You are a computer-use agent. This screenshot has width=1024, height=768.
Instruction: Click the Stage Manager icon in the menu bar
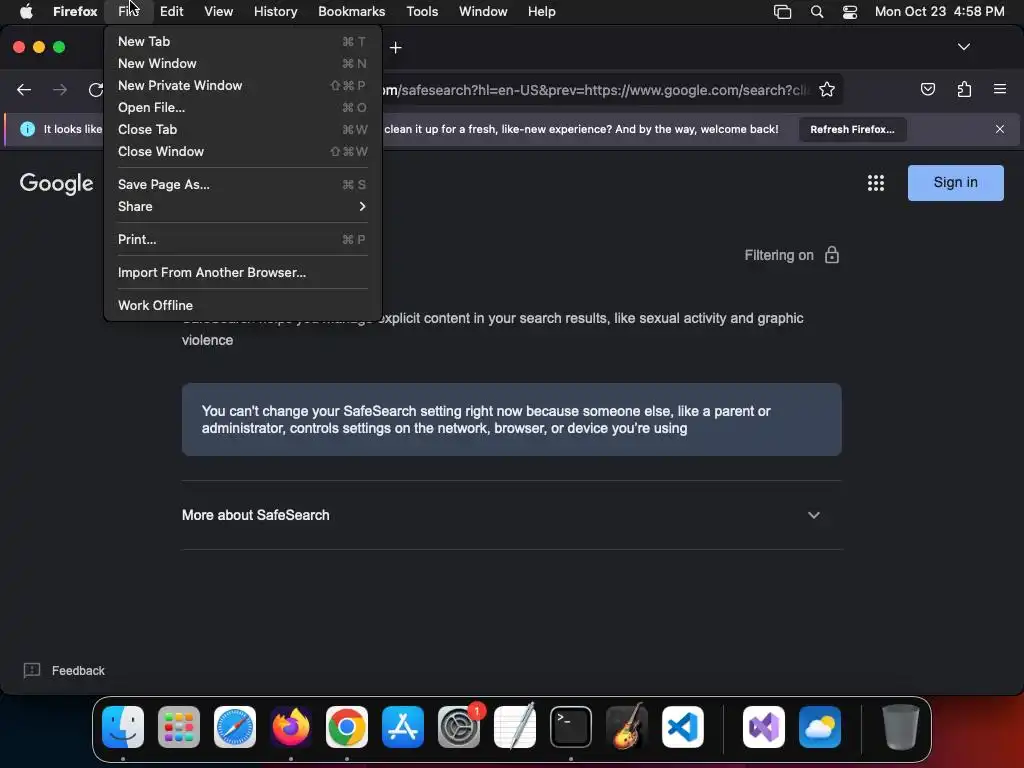(782, 12)
